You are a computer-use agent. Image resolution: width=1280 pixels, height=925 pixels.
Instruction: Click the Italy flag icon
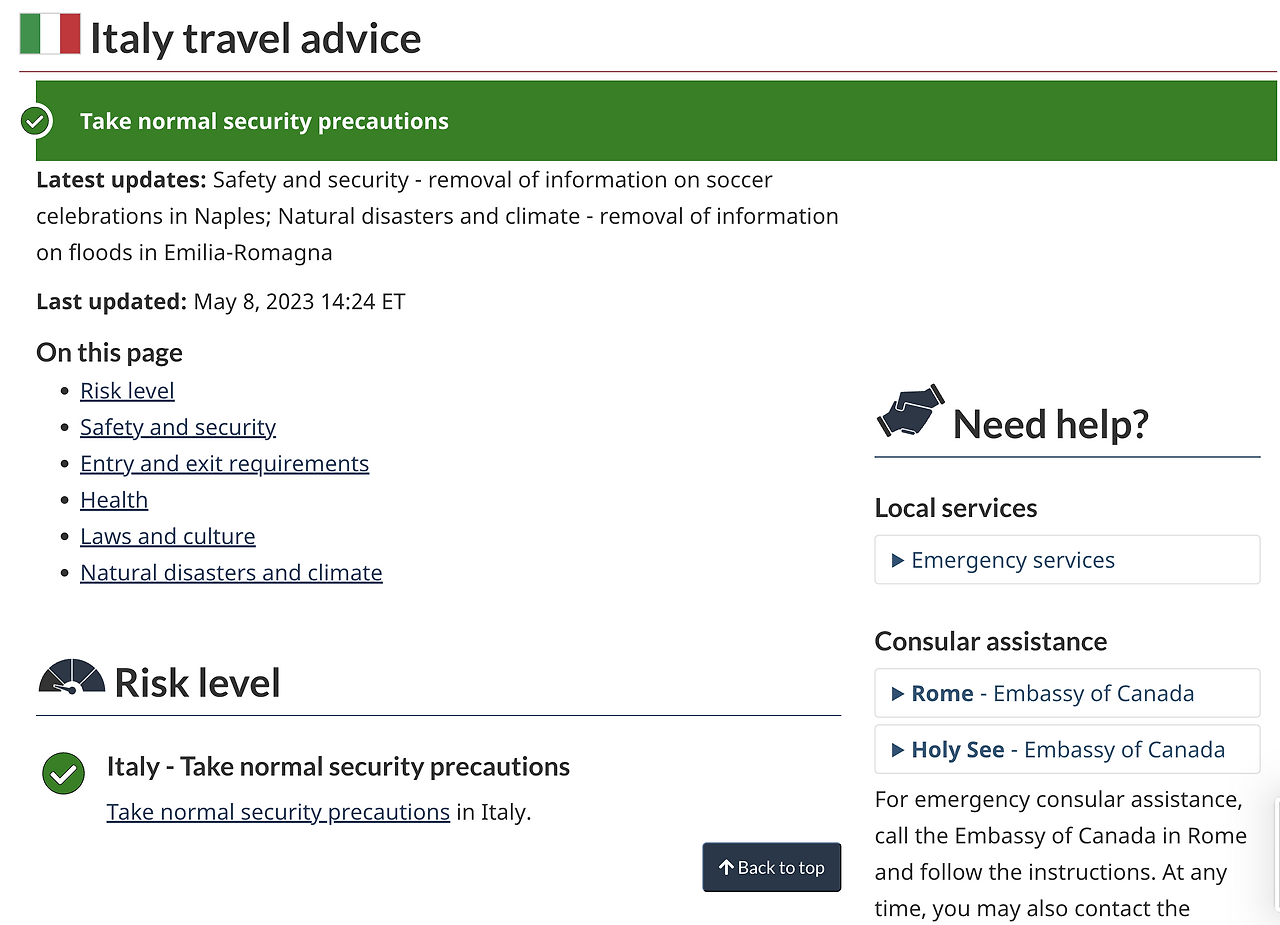point(49,33)
